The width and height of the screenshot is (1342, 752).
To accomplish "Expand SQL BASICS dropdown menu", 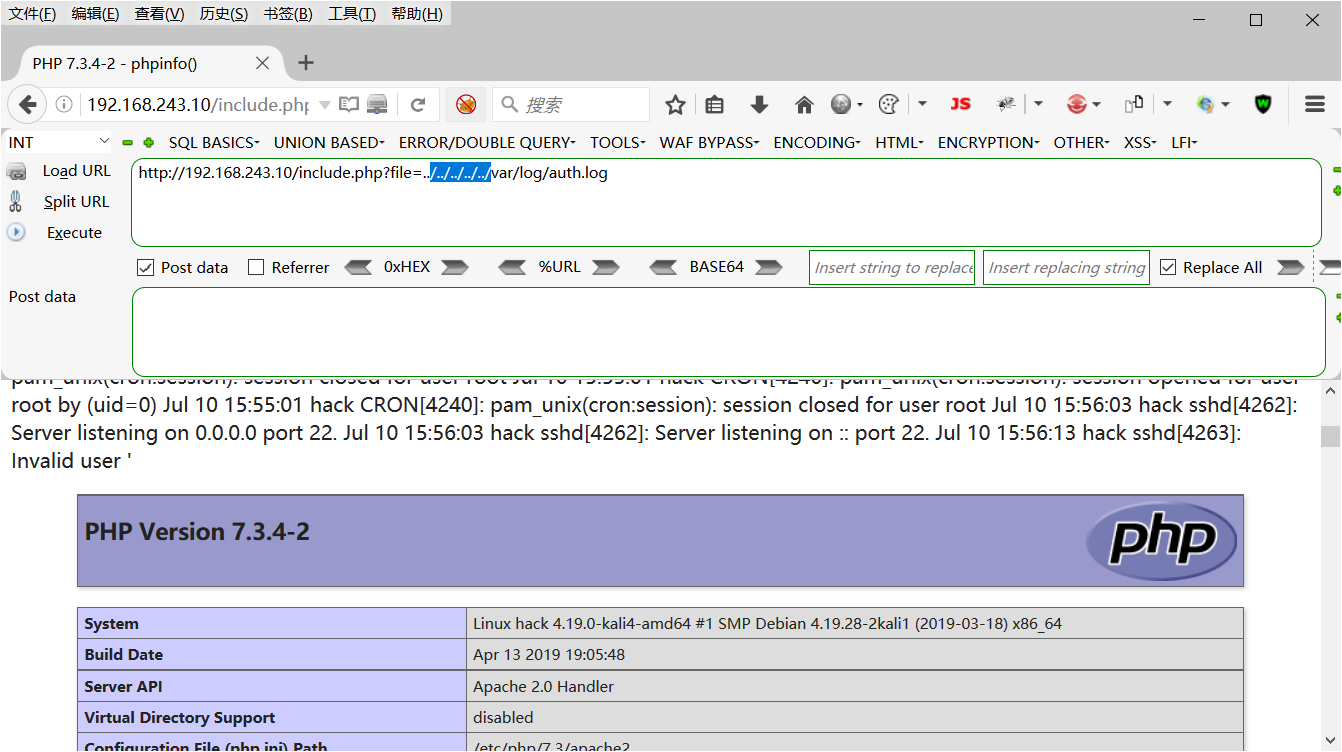I will tap(214, 143).
